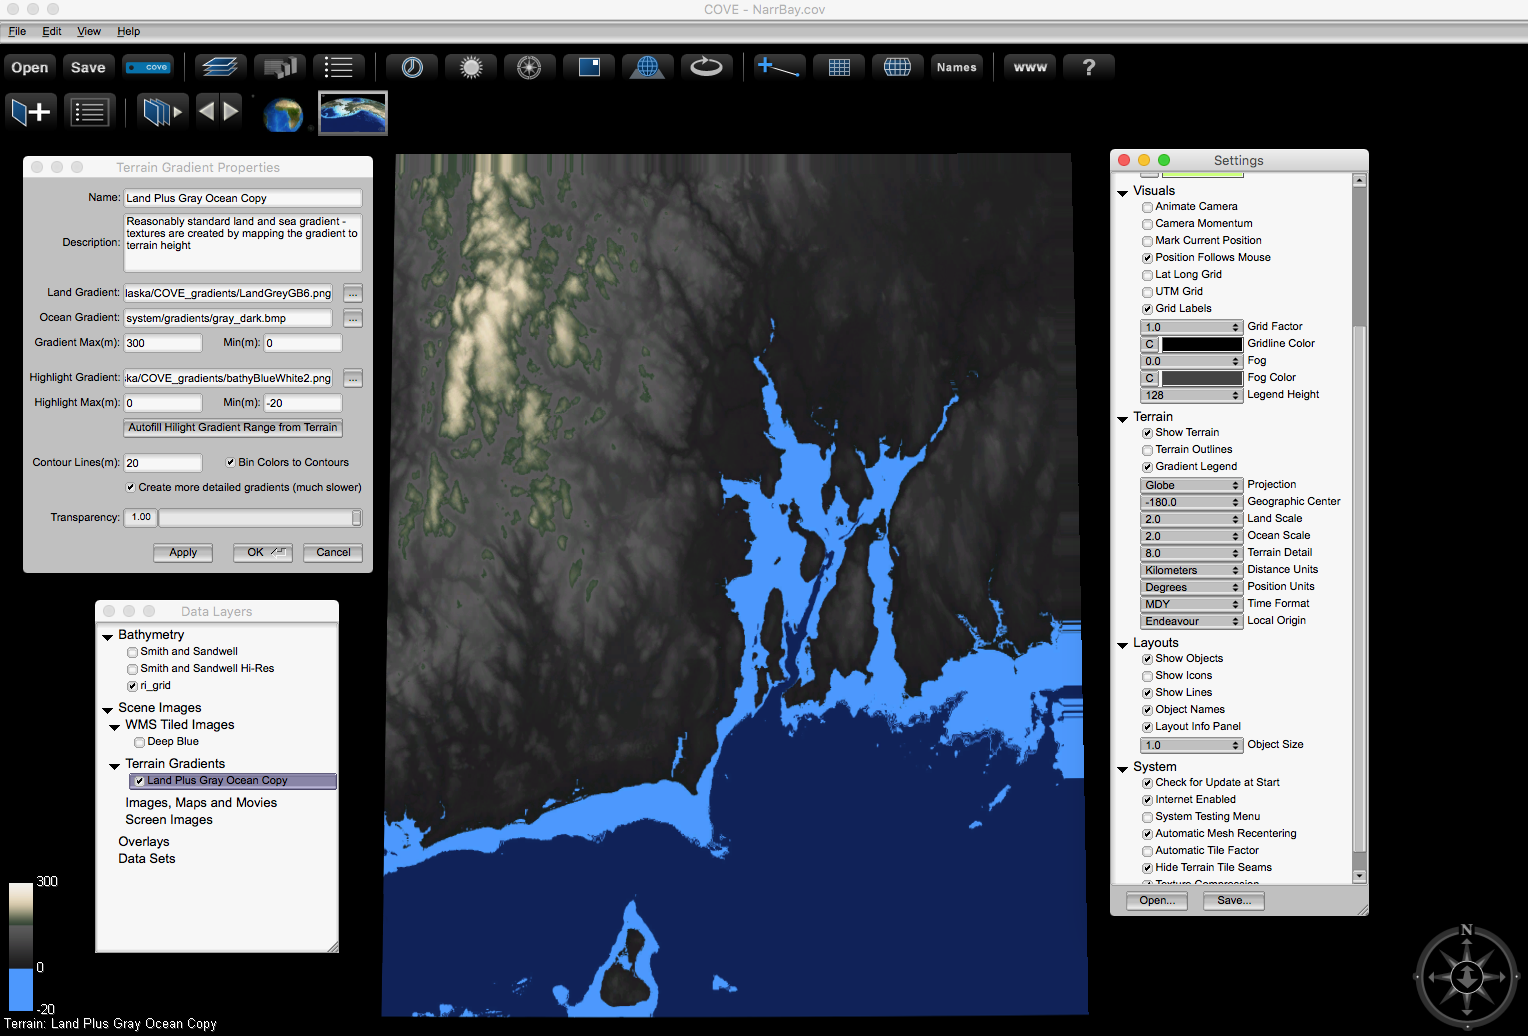Click the help question mark icon
Viewport: 1528px width, 1036px height.
(x=1089, y=67)
